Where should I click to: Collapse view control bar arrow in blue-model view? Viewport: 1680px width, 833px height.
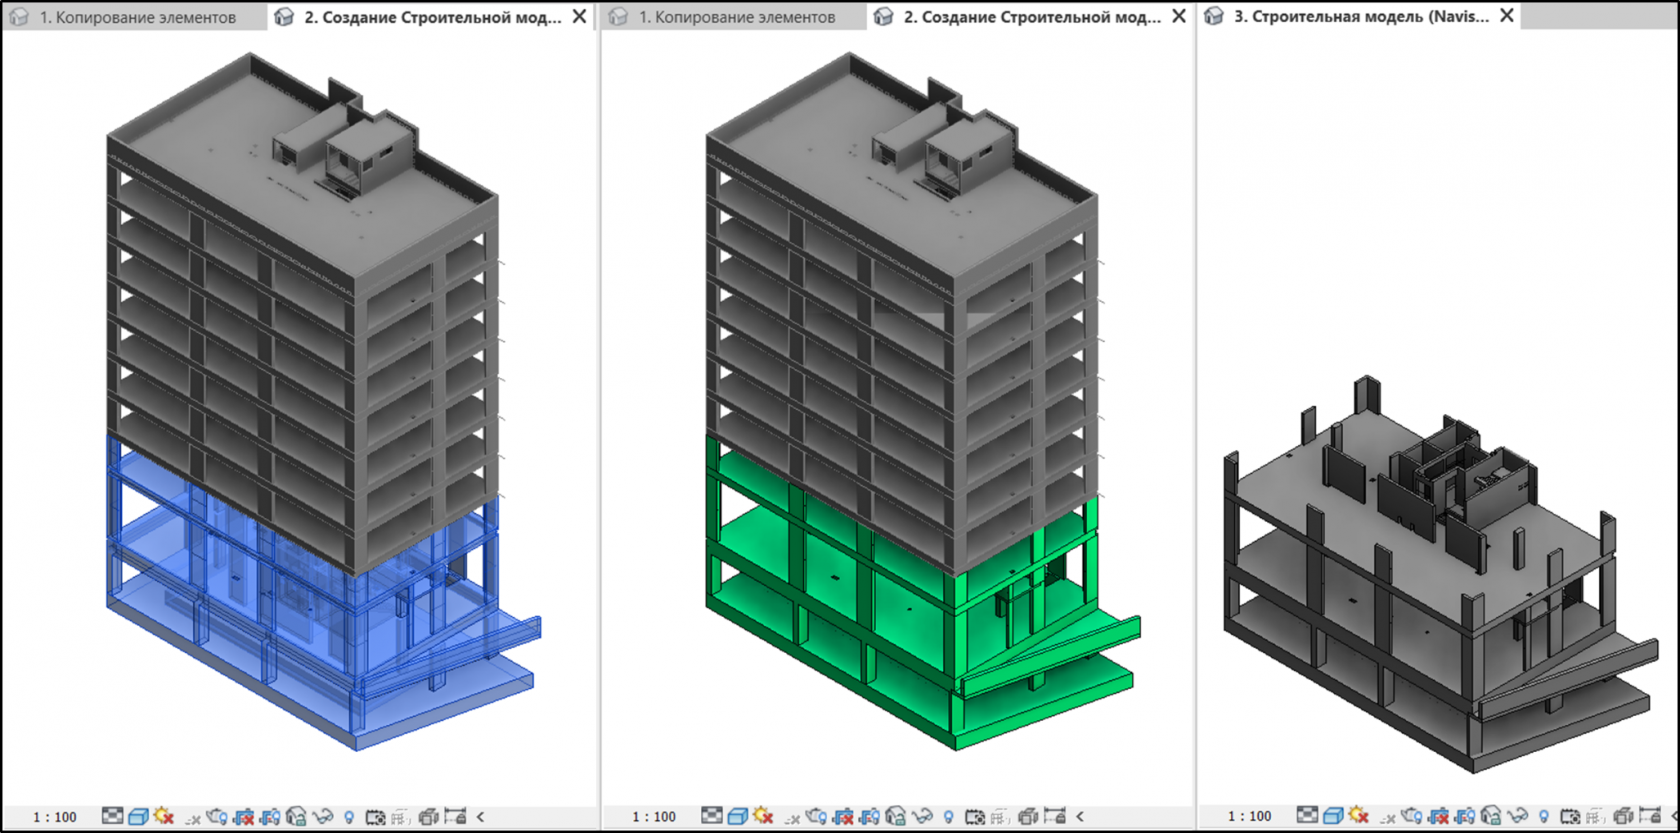click(481, 817)
